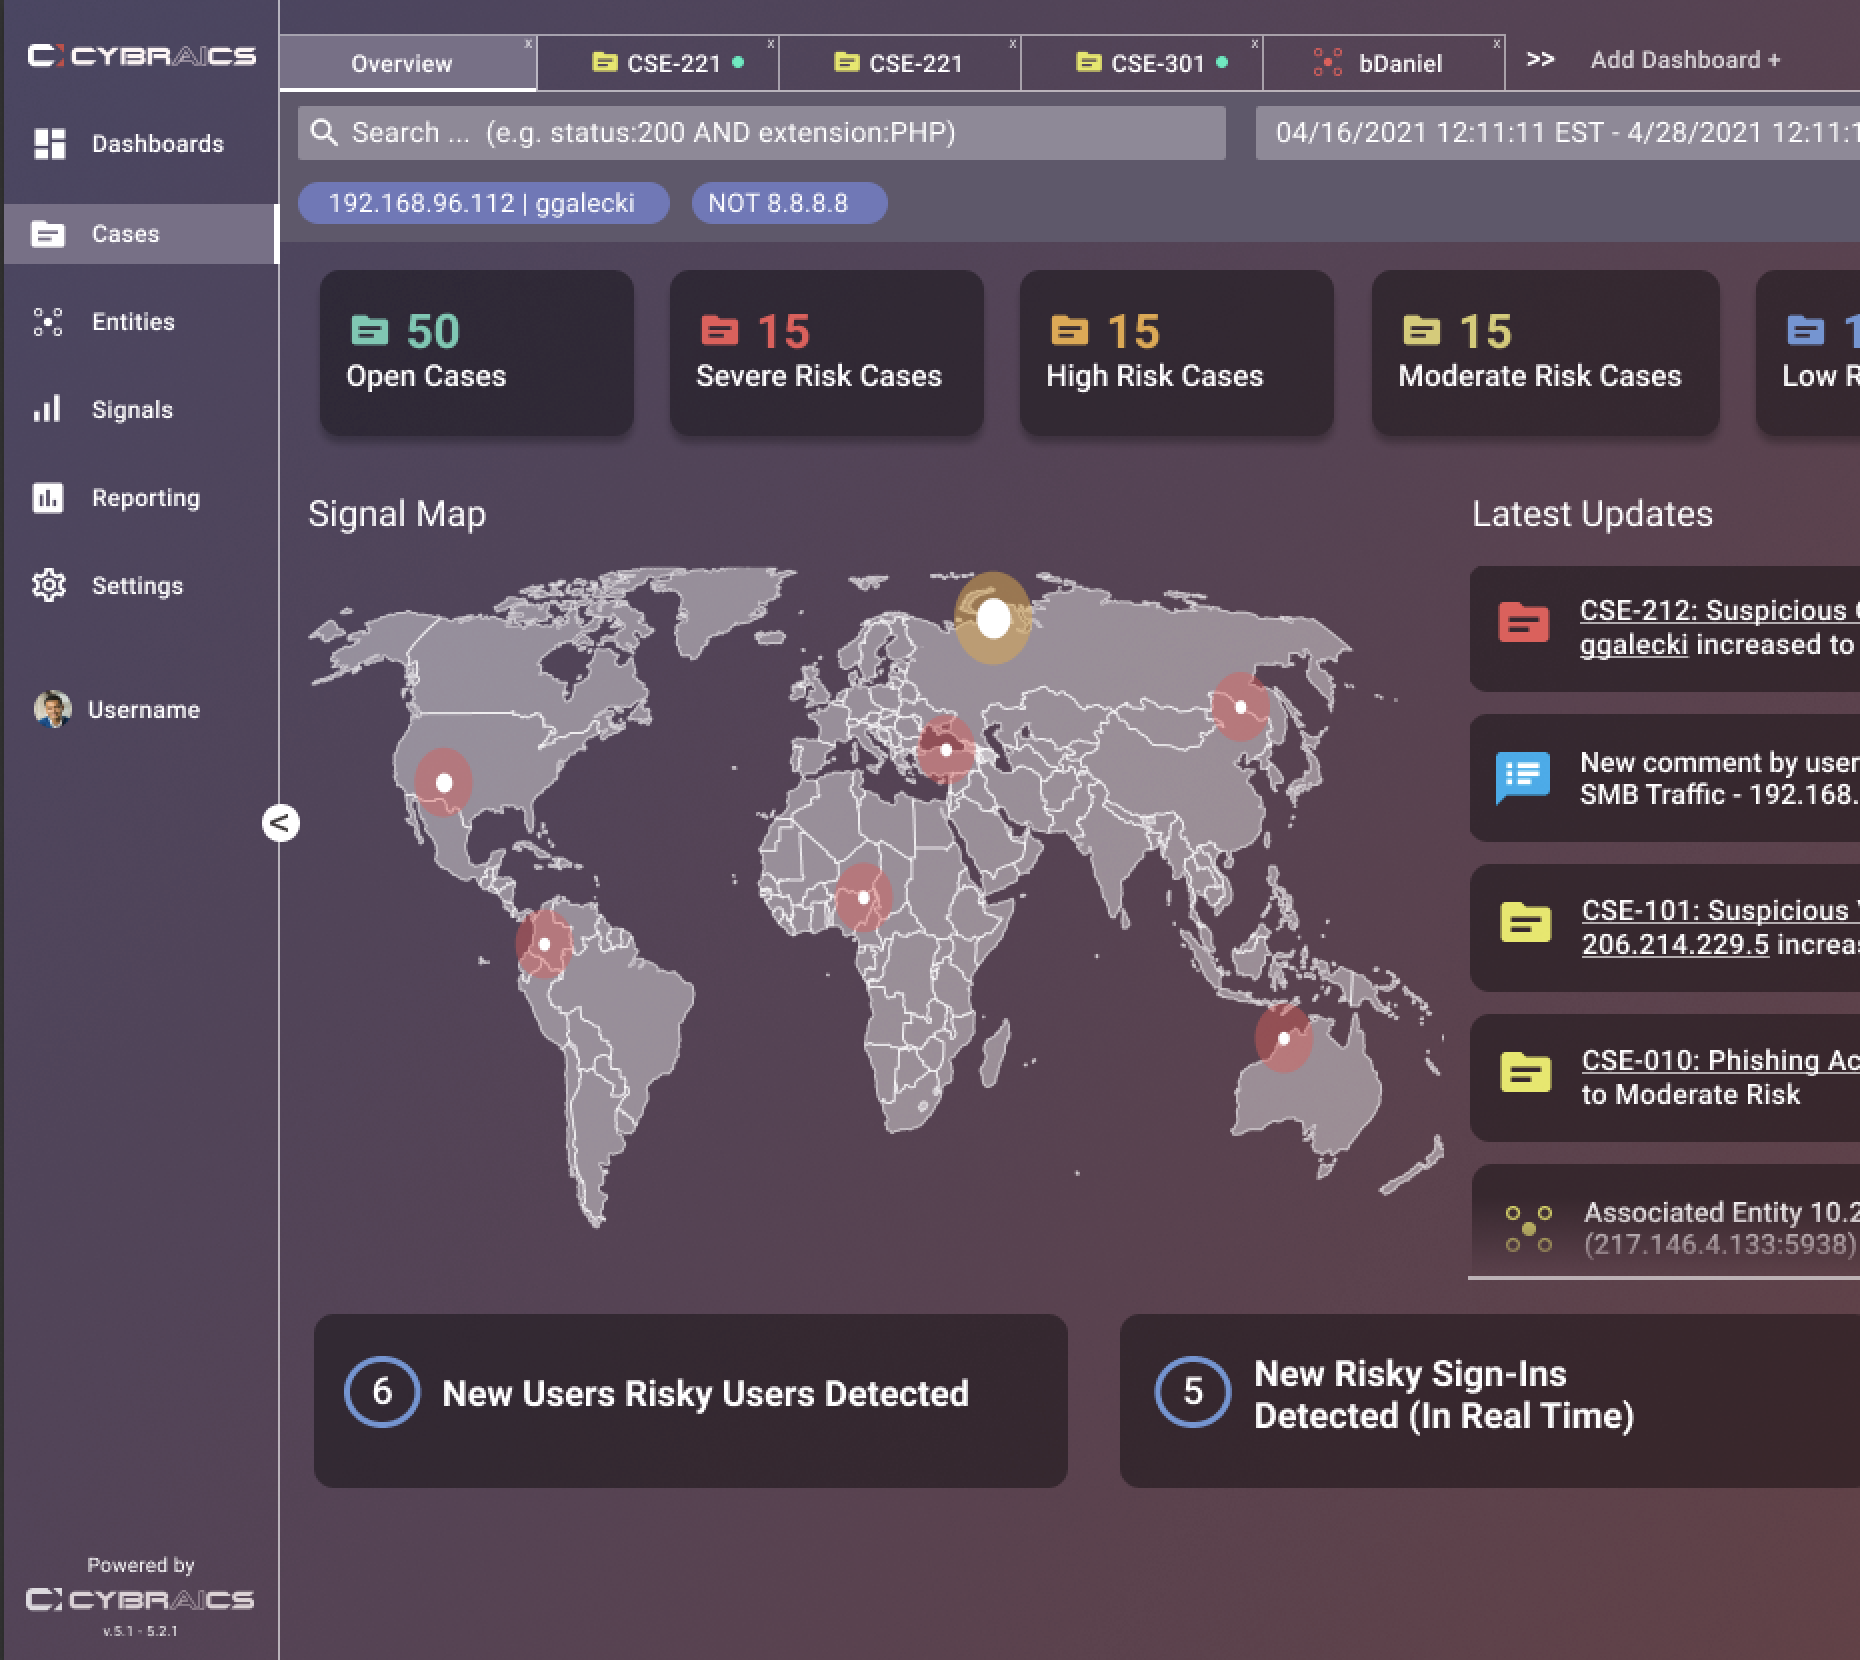Open New Risky Sign-Ins Detected card

click(x=1490, y=1401)
